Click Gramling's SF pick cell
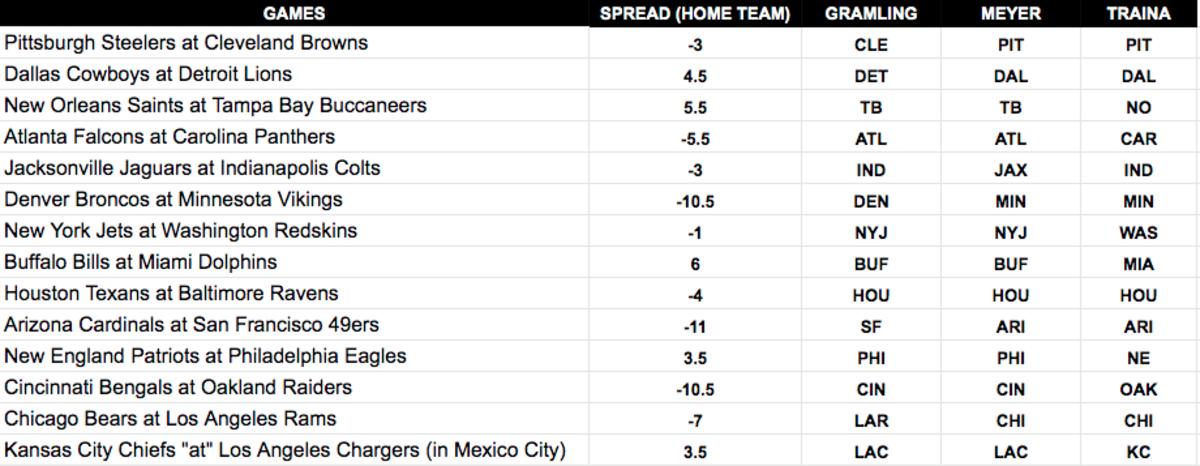 871,326
